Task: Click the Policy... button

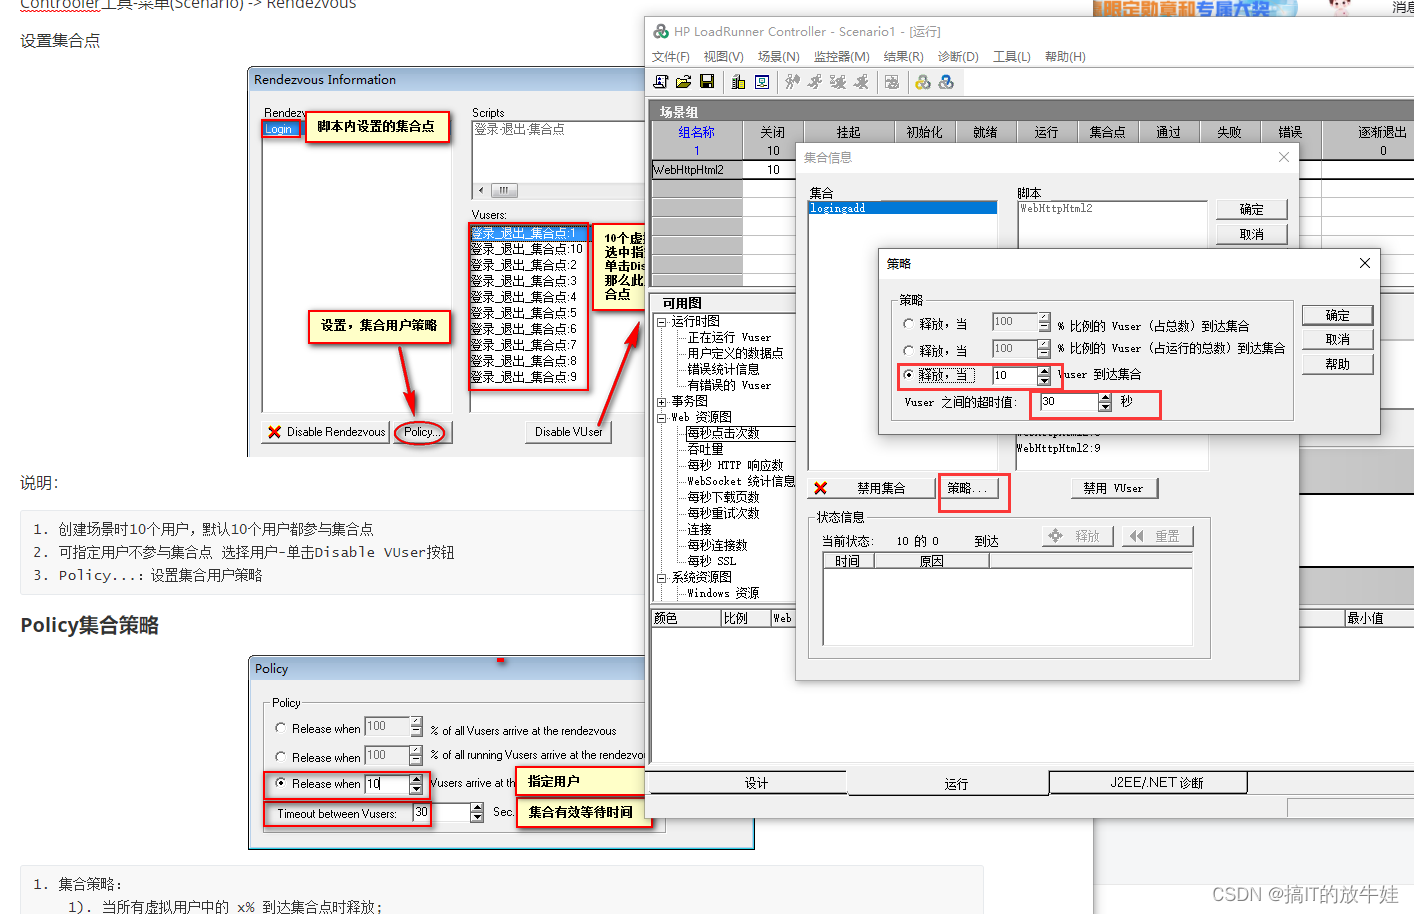Action: pyautogui.click(x=422, y=432)
